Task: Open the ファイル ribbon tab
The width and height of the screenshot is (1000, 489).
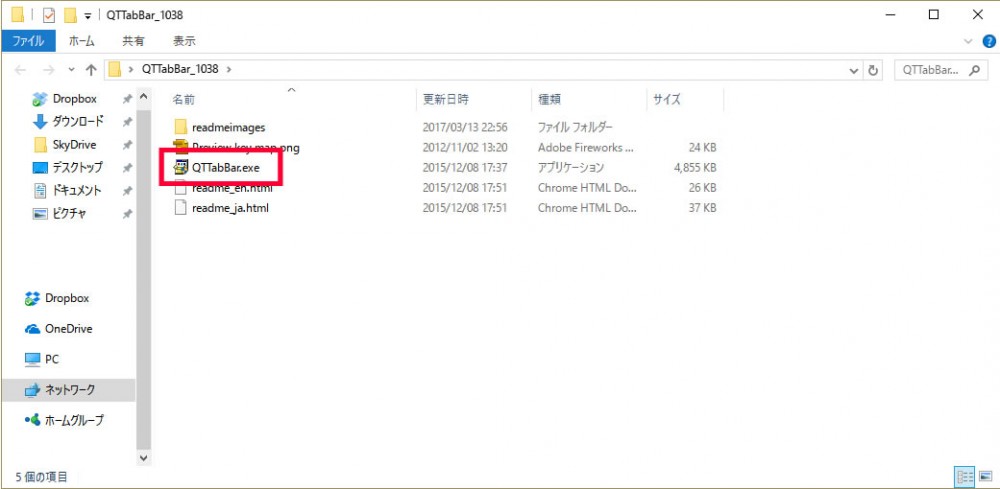Action: click(x=28, y=41)
